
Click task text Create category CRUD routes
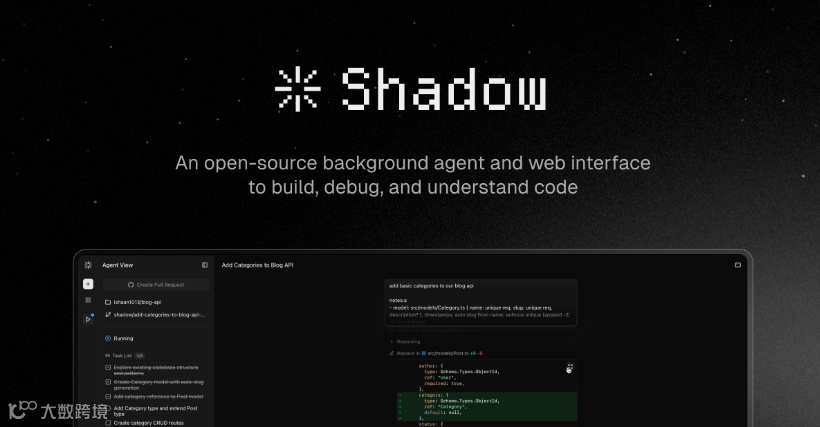coord(149,423)
